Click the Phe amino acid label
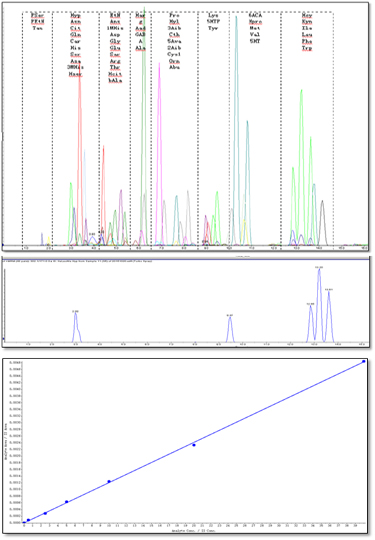This screenshot has width=375, height=540. point(307,41)
